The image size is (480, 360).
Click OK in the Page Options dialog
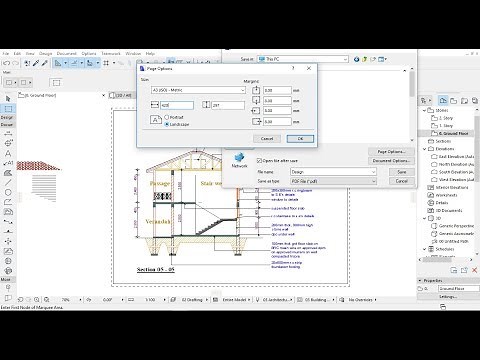[x=300, y=139]
